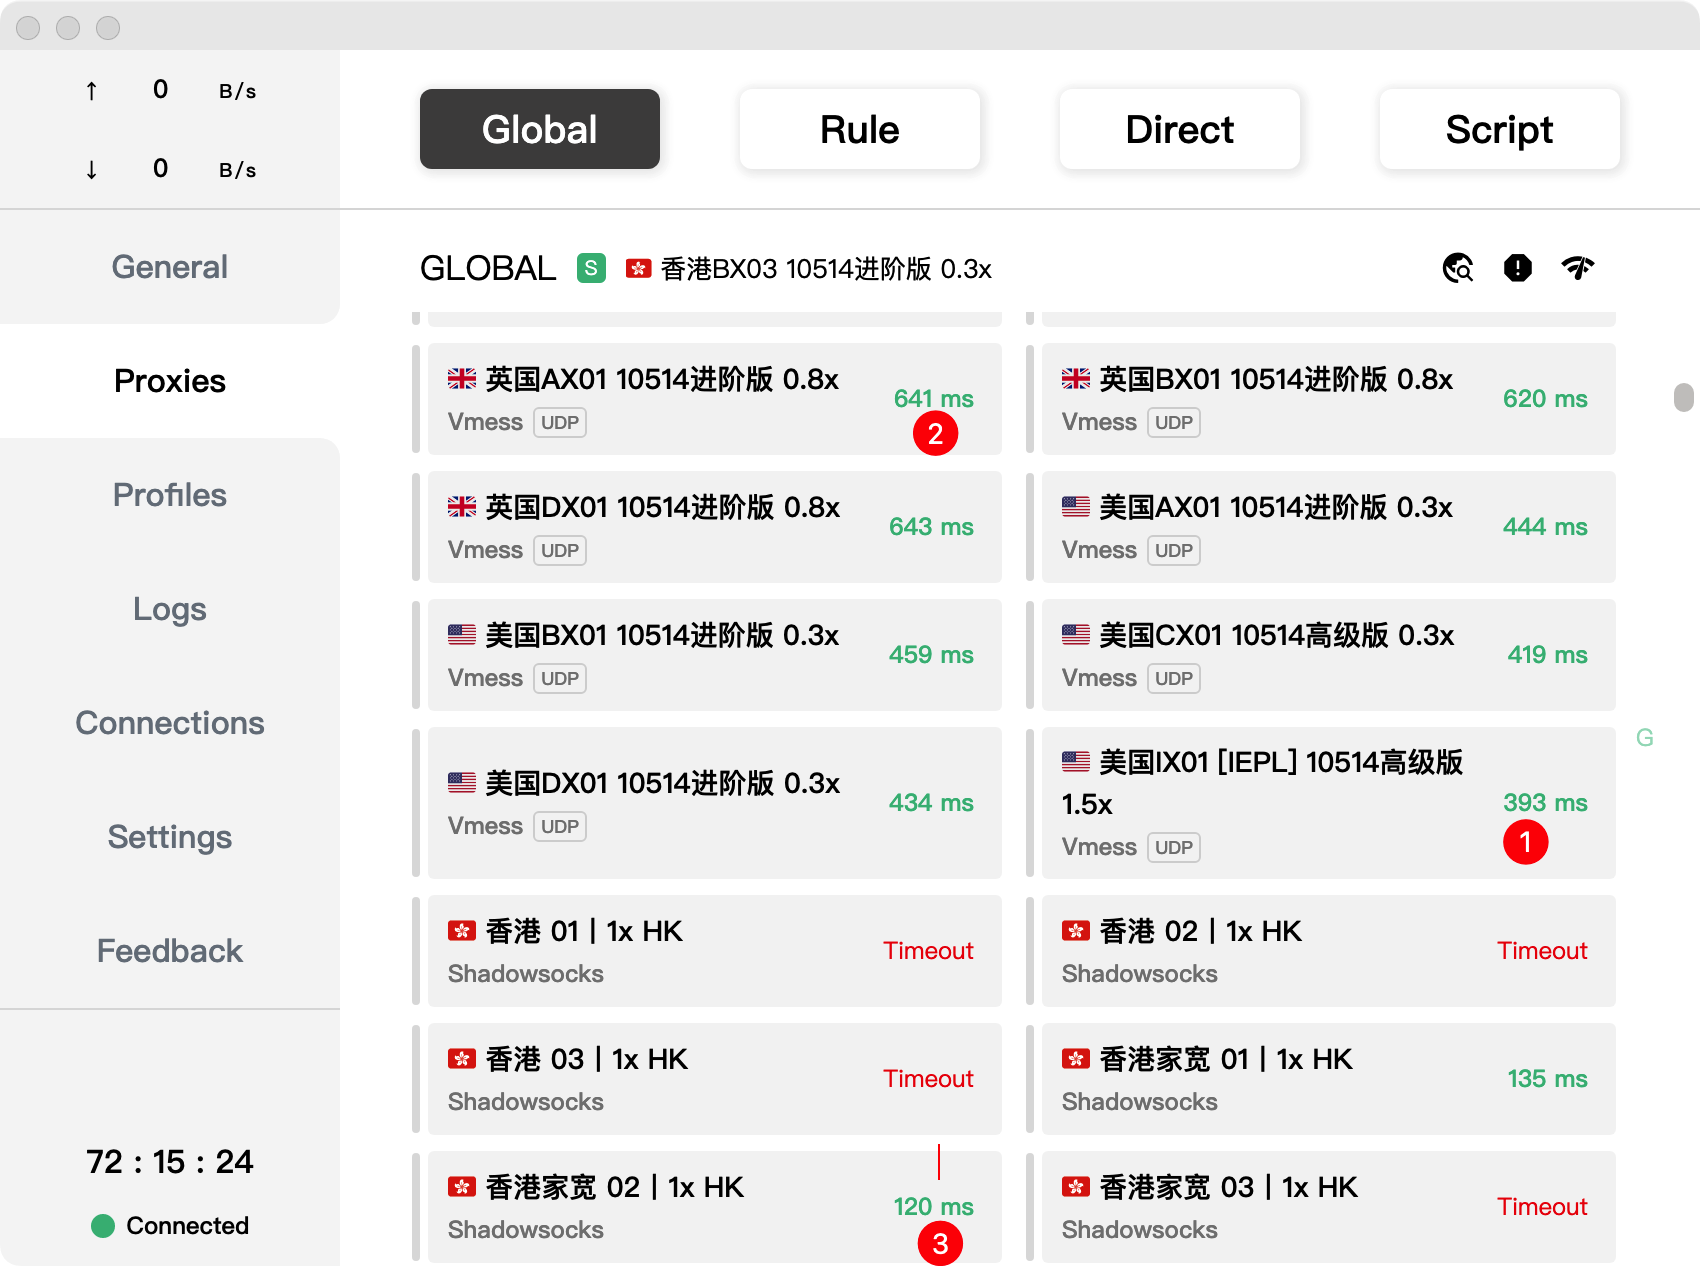Open the Profiles tab in sidebar
This screenshot has width=1700, height=1266.
tap(170, 495)
